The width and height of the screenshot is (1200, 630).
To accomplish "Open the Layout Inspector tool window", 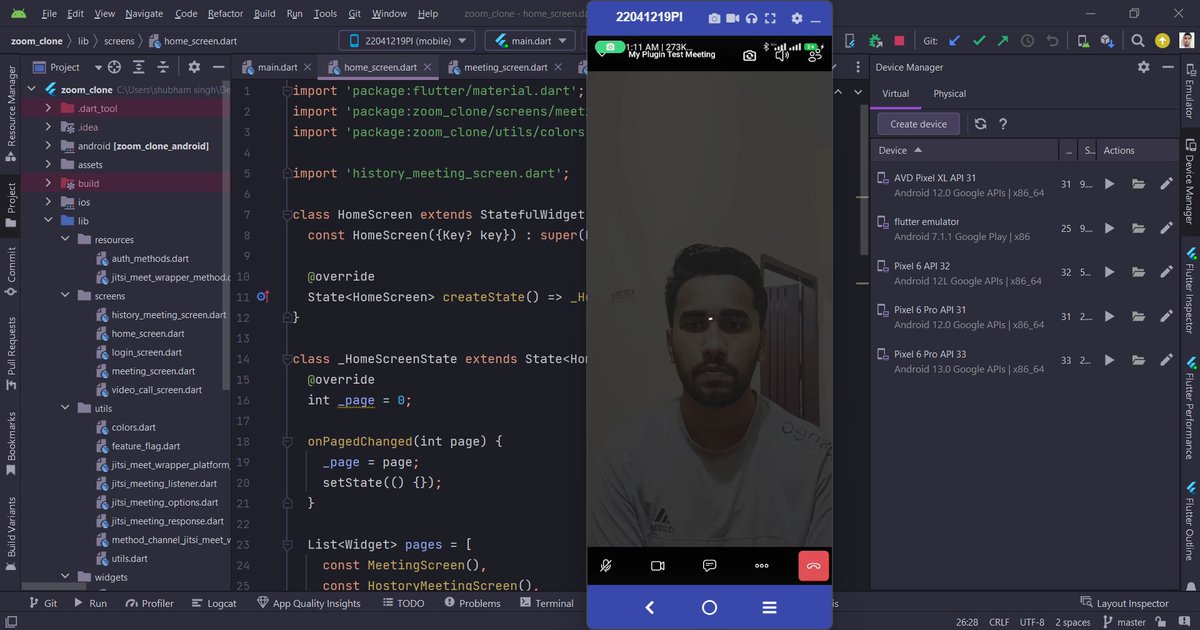I will (1125, 603).
